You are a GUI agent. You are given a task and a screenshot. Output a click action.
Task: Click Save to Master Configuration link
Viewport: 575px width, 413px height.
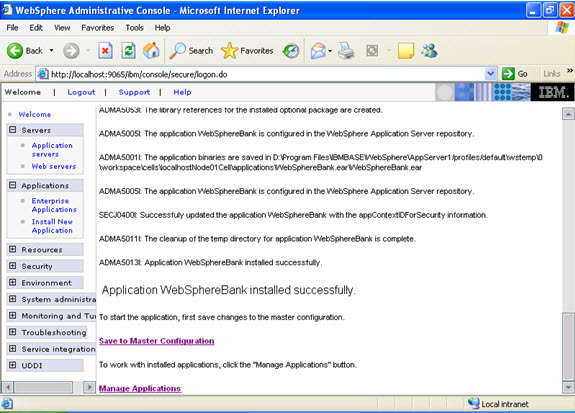157,341
